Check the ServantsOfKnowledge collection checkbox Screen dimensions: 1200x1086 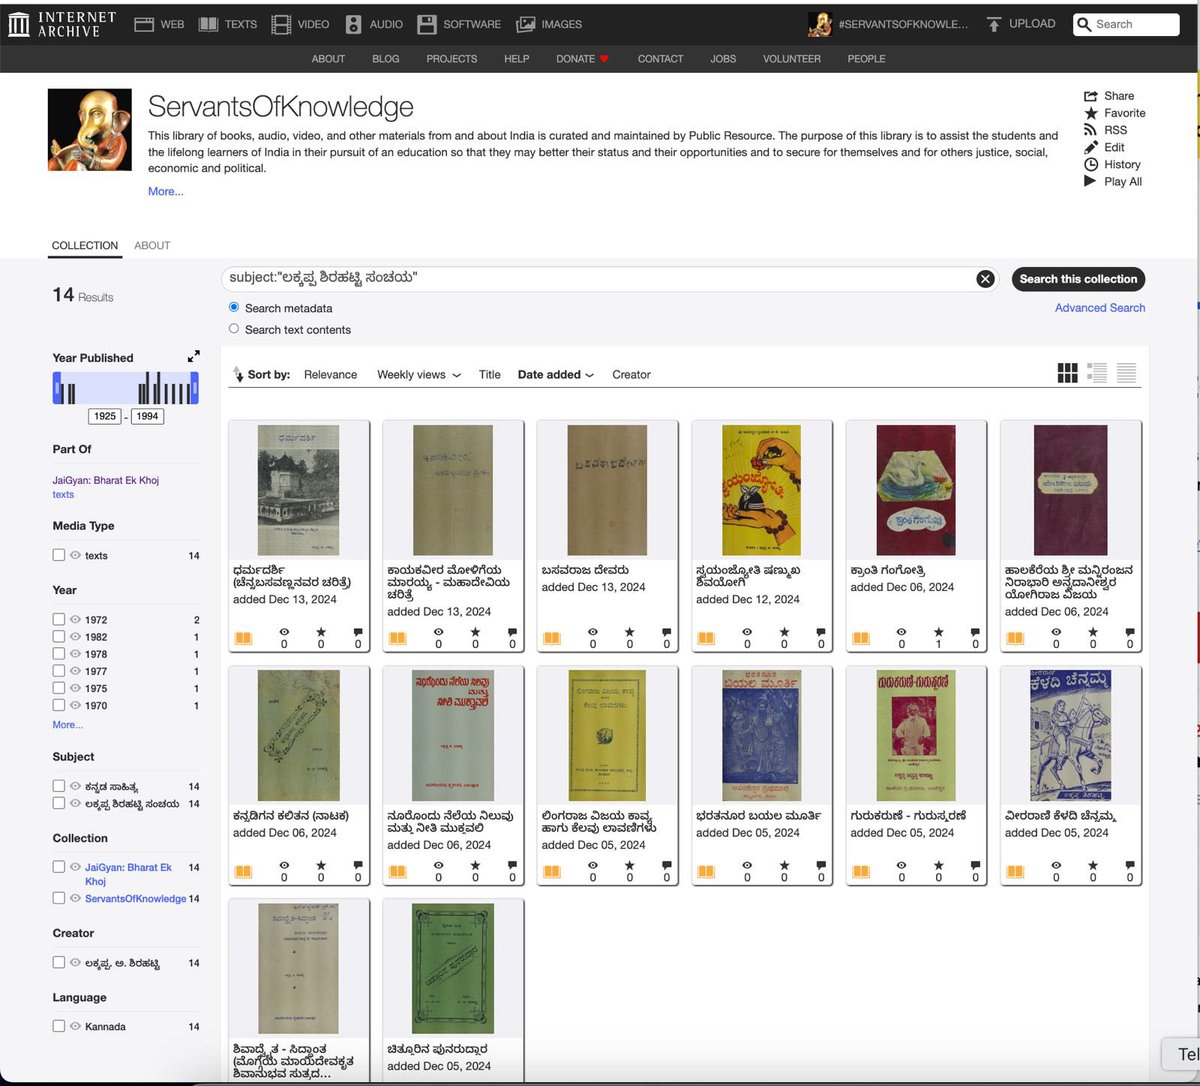(x=59, y=898)
